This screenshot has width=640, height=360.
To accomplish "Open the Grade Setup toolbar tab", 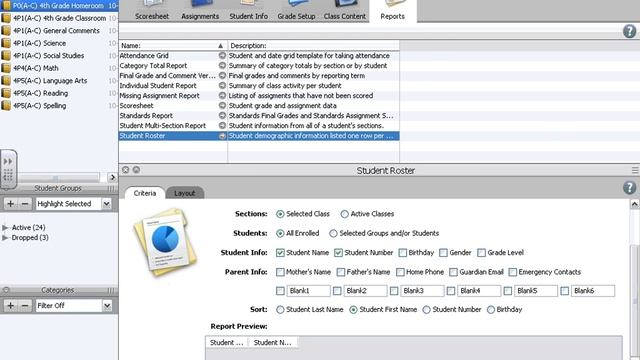I will coord(296,11).
